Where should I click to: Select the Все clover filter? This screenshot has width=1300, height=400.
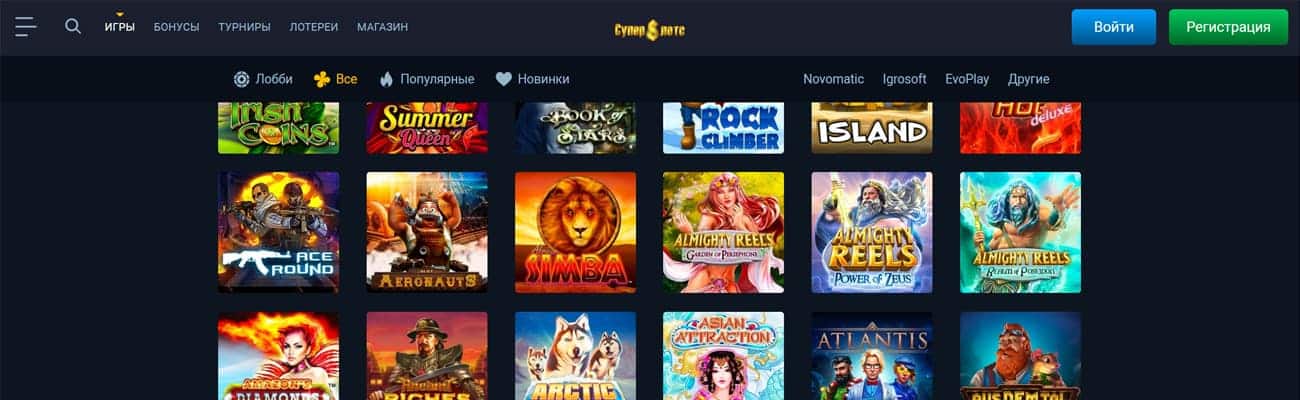[335, 79]
